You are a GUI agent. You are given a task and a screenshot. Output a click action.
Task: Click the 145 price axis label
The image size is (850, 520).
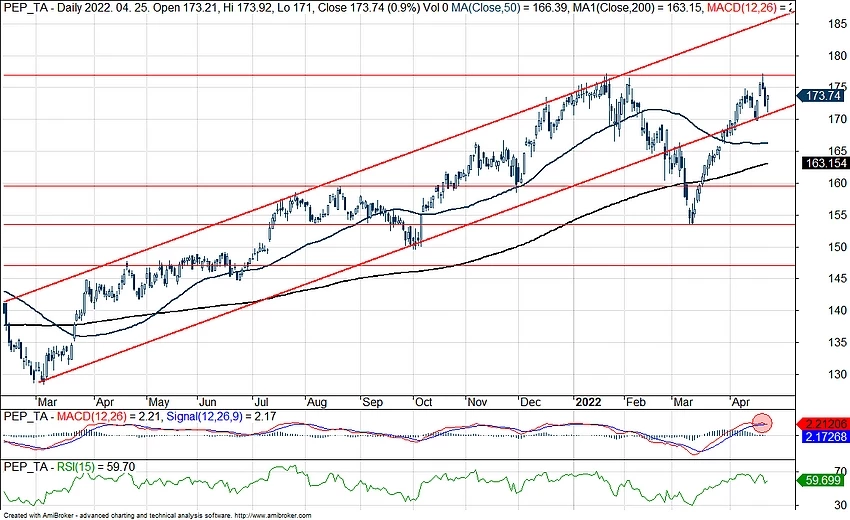pos(837,279)
